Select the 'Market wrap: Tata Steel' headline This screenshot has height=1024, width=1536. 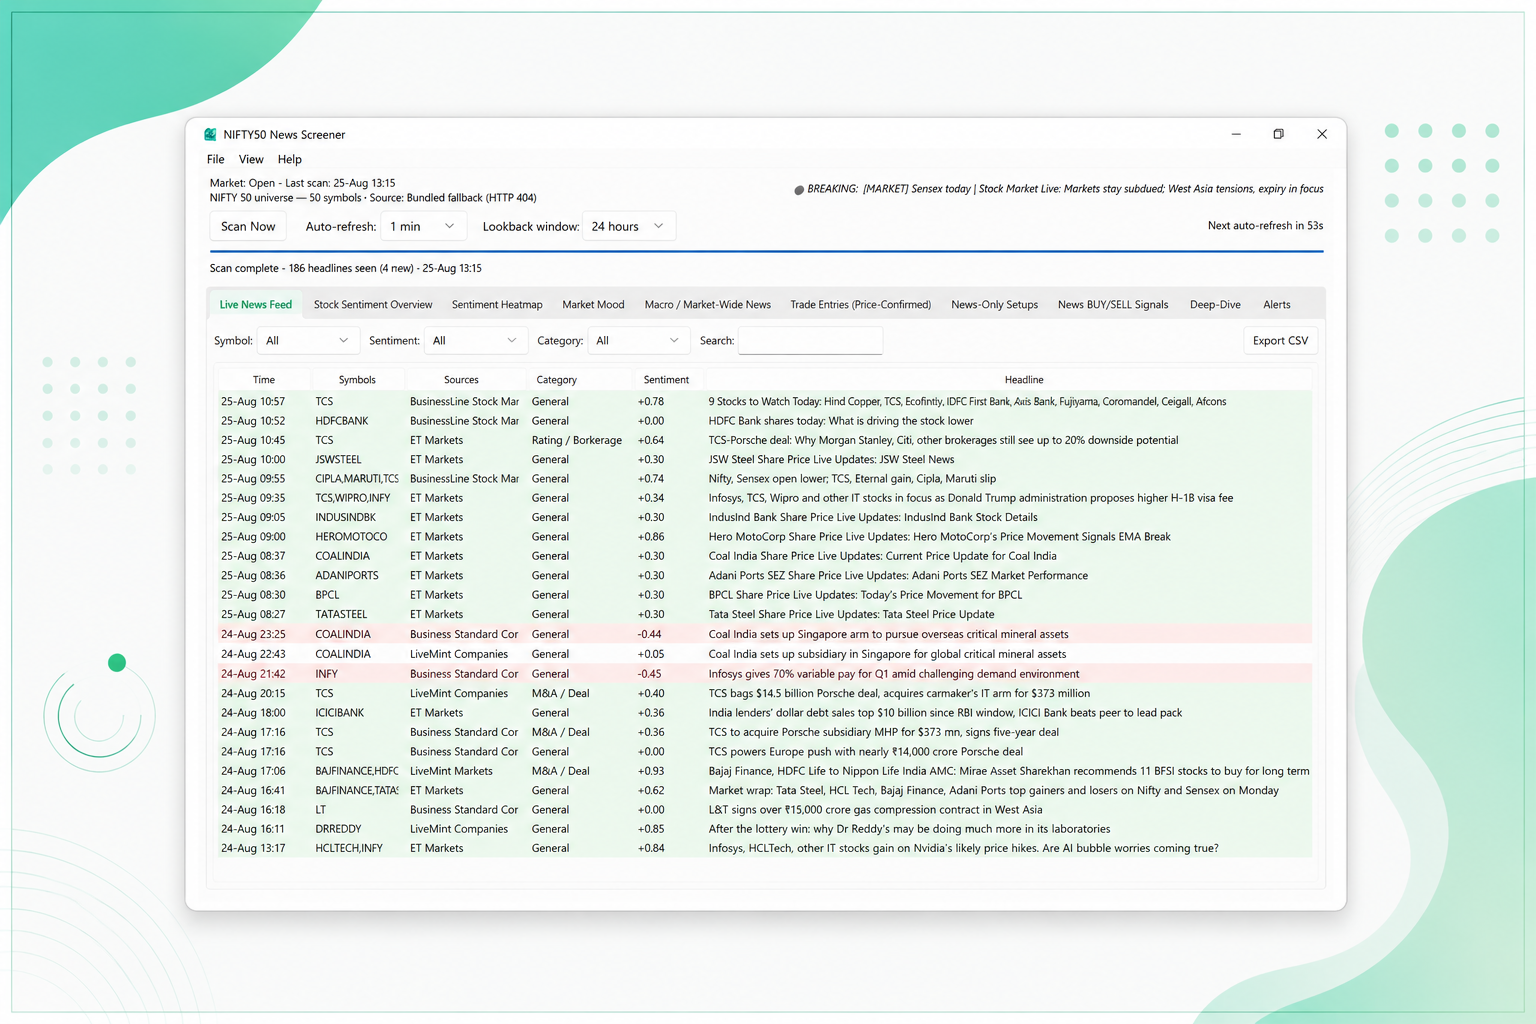pos(993,791)
